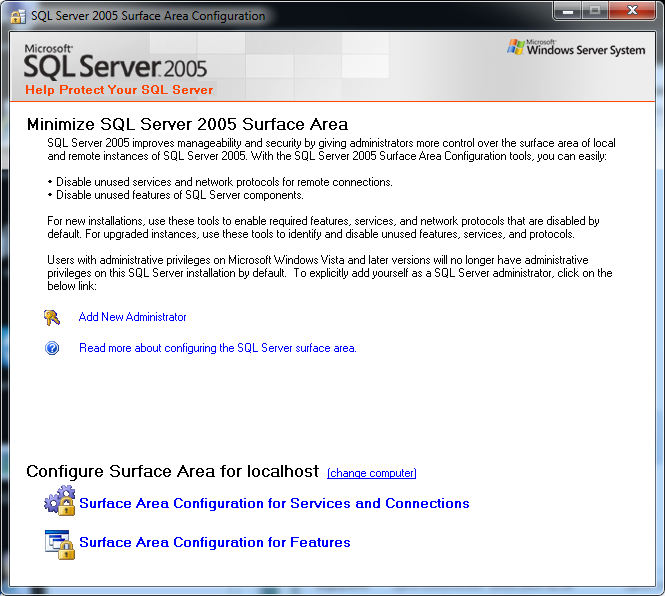Open Surface Area Configuration for Features
Screen dimensions: 665x596
click(215, 542)
